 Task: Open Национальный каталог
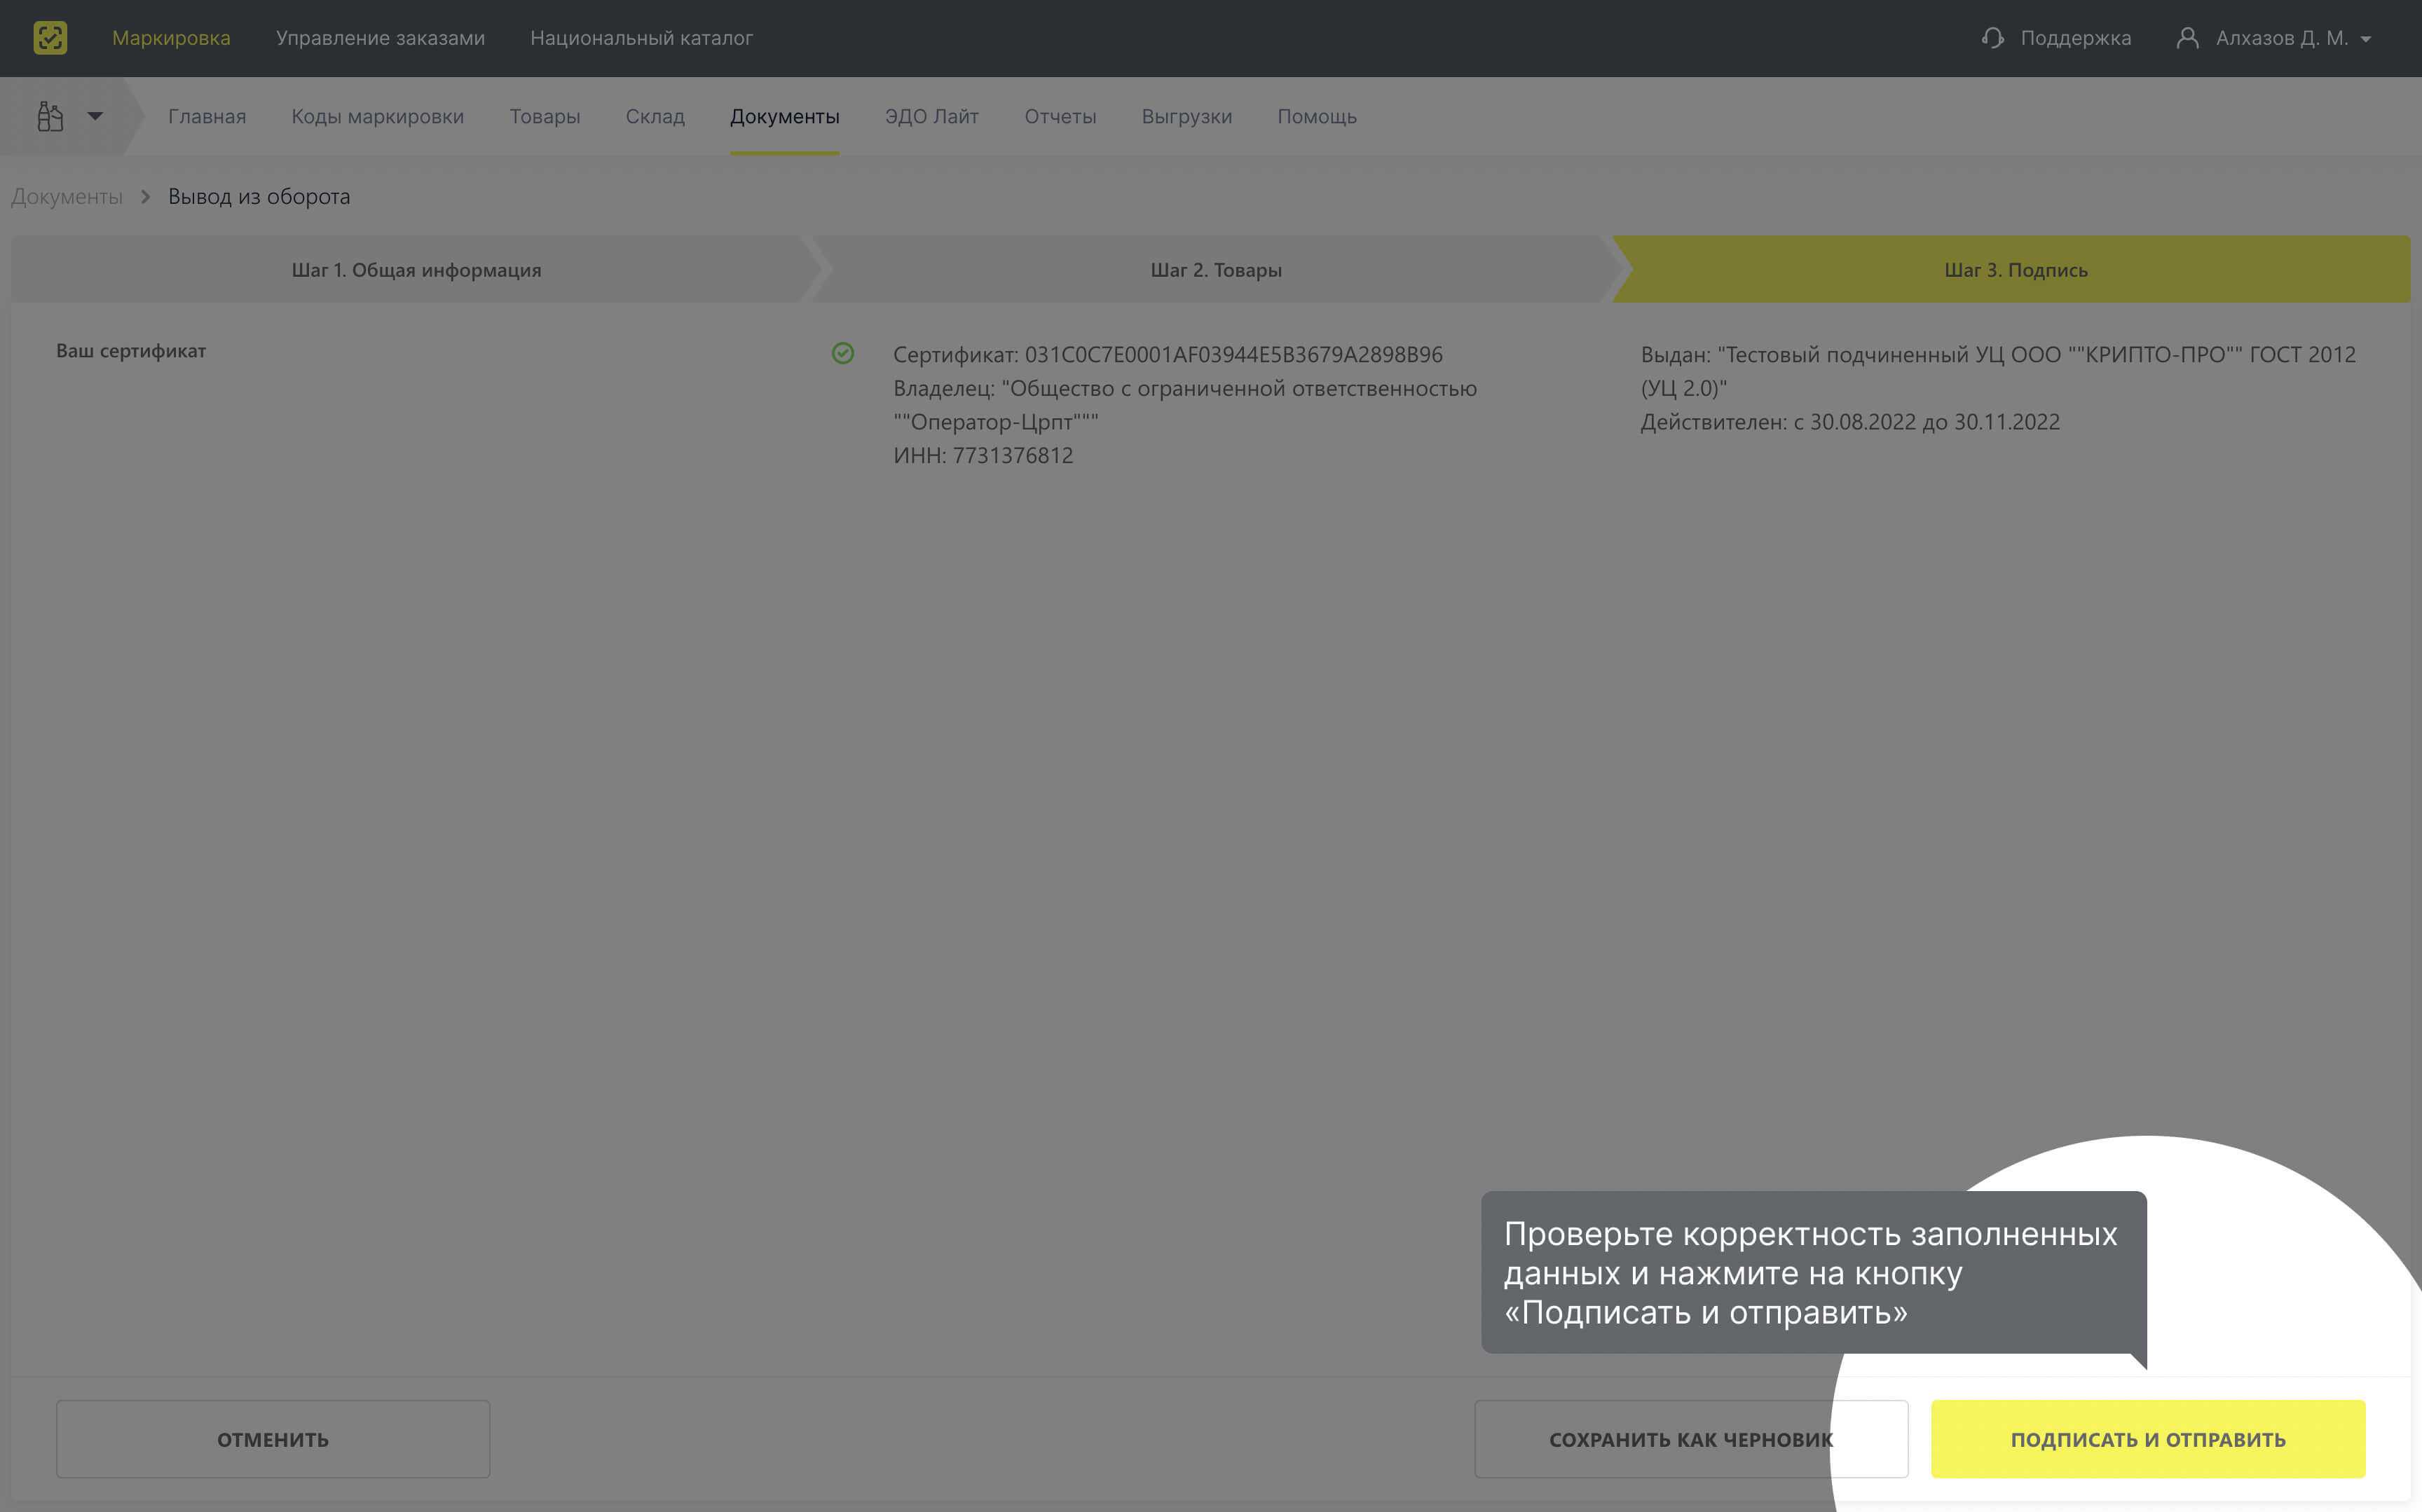pyautogui.click(x=641, y=38)
